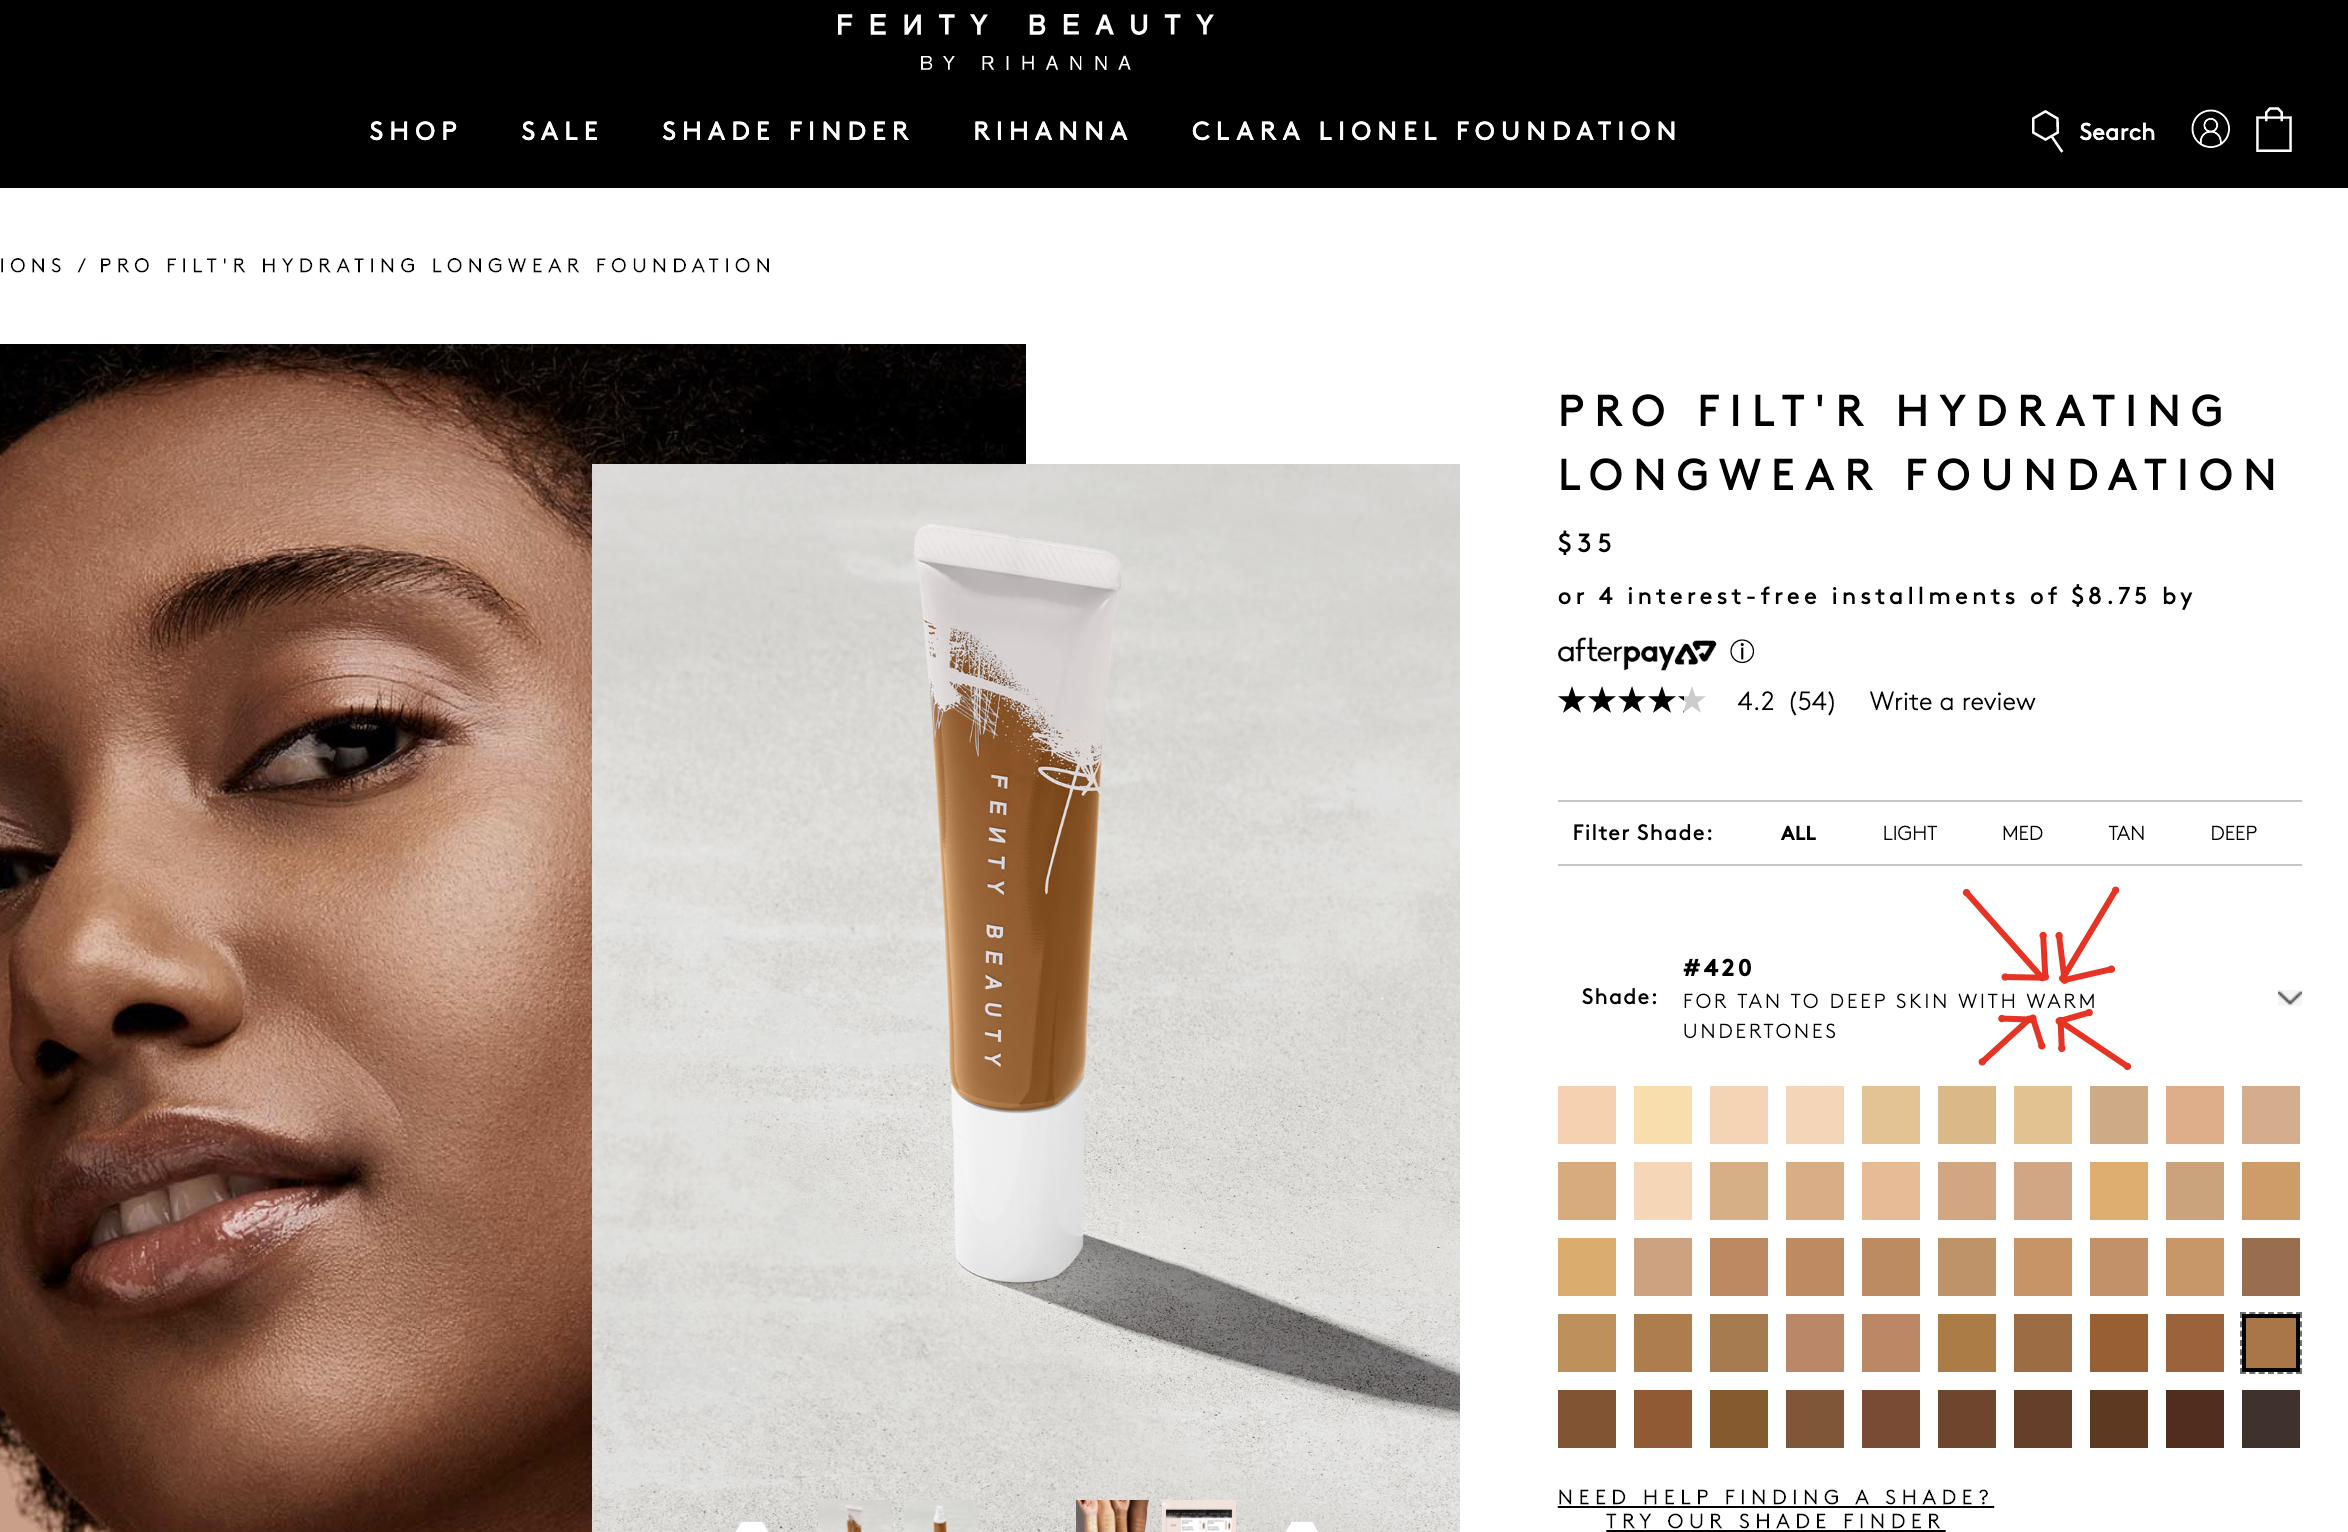Click the Afterpay logo
Image resolution: width=2348 pixels, height=1532 pixels.
pyautogui.click(x=1636, y=652)
